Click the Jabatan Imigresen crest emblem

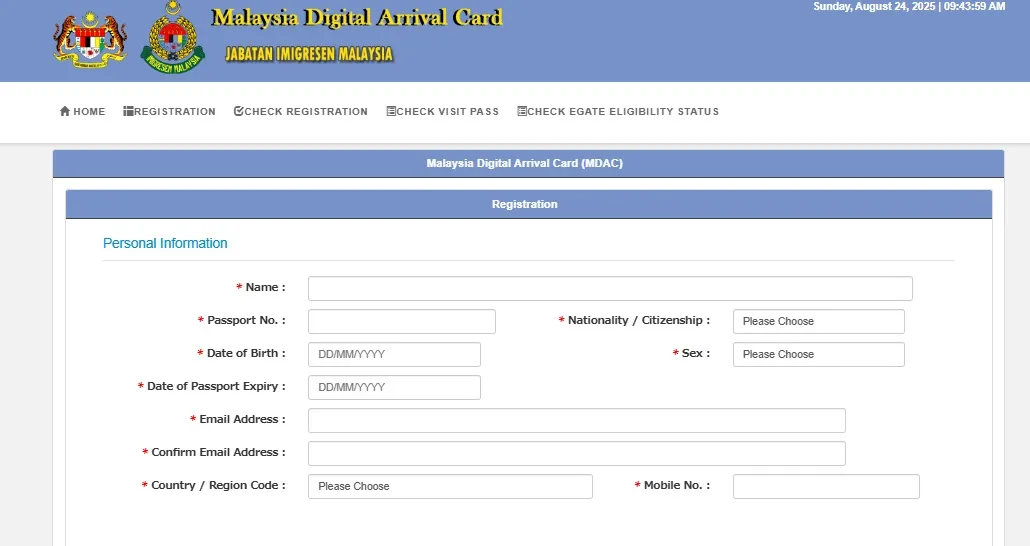pos(173,38)
